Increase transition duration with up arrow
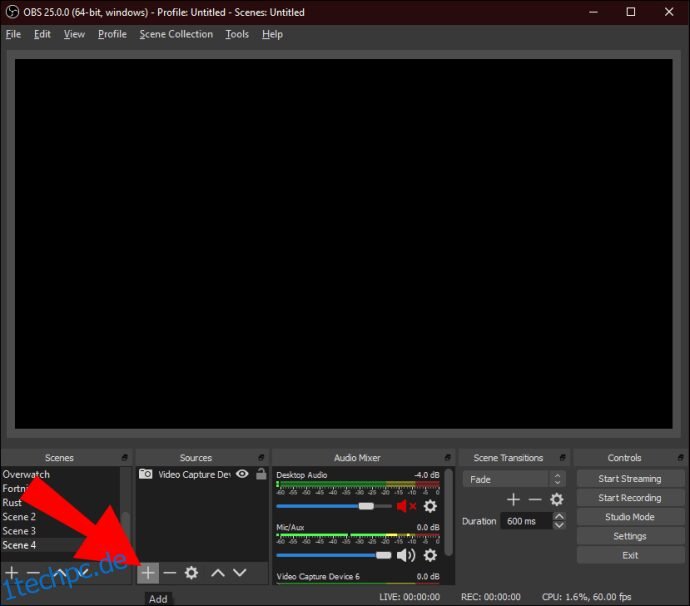 (x=559, y=517)
